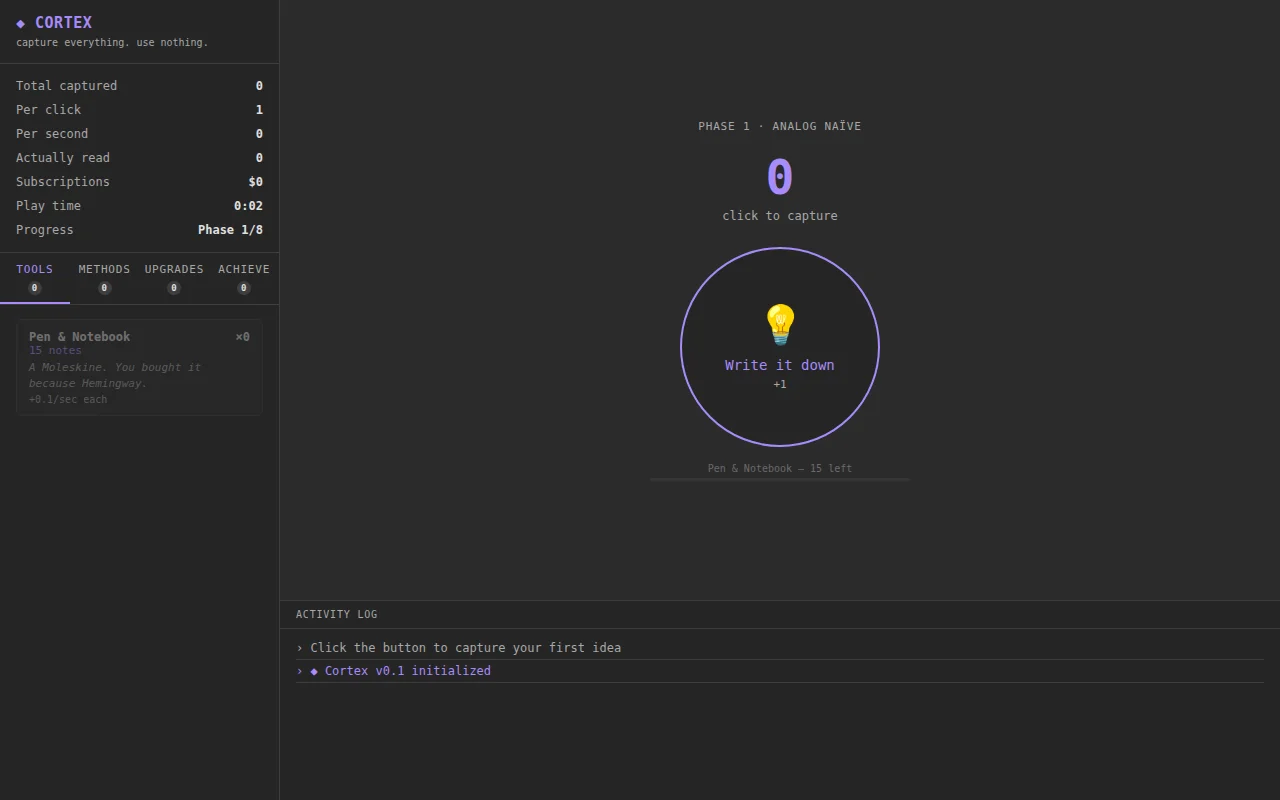Click the '×0' owned count on Pen & Notebook

[x=243, y=337]
